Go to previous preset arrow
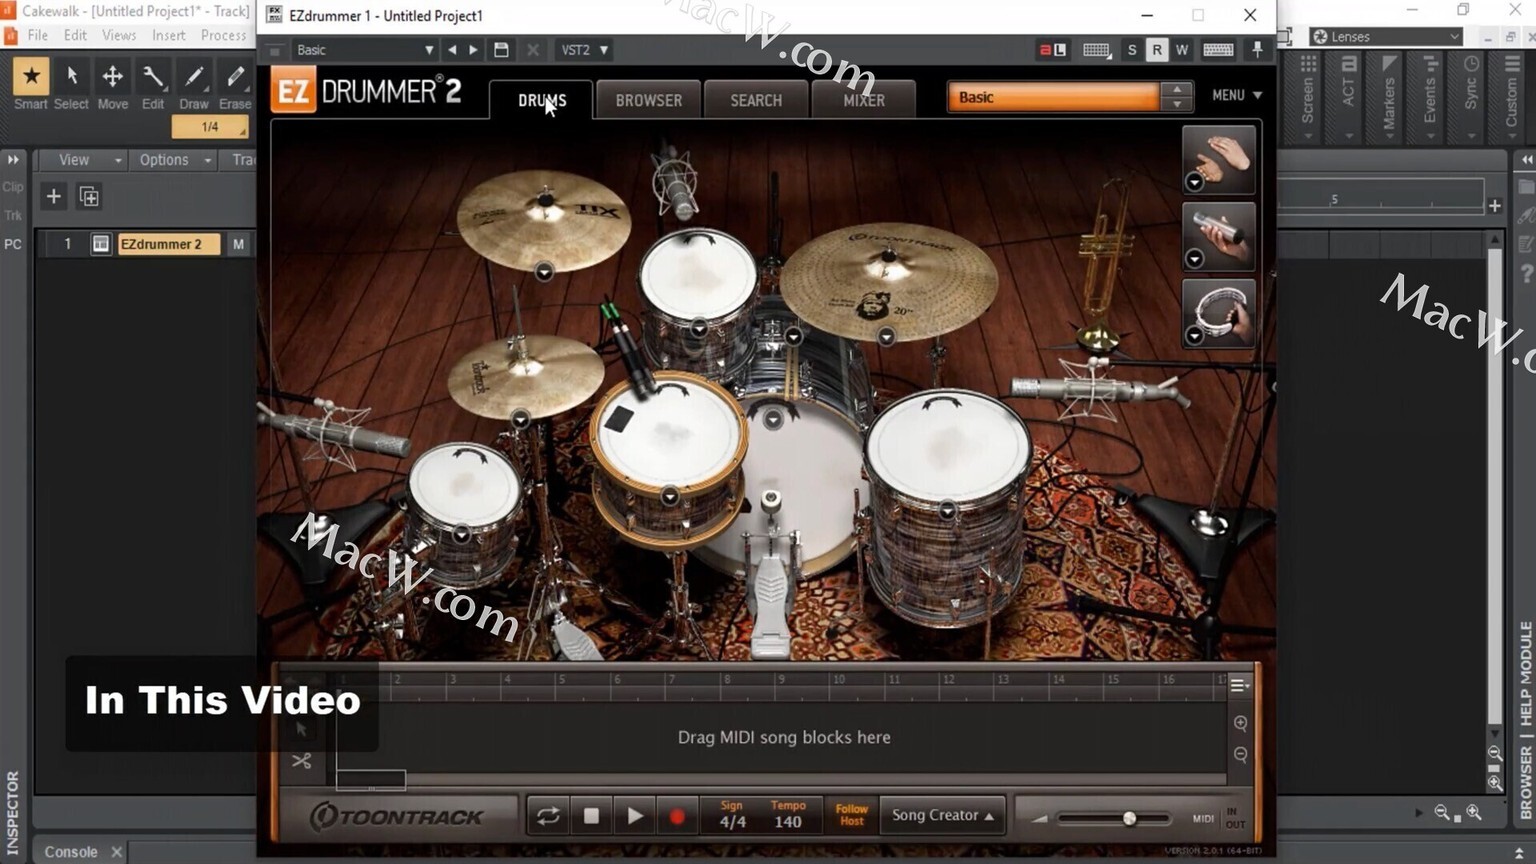Screen dimensions: 1536x864 pyautogui.click(x=452, y=50)
